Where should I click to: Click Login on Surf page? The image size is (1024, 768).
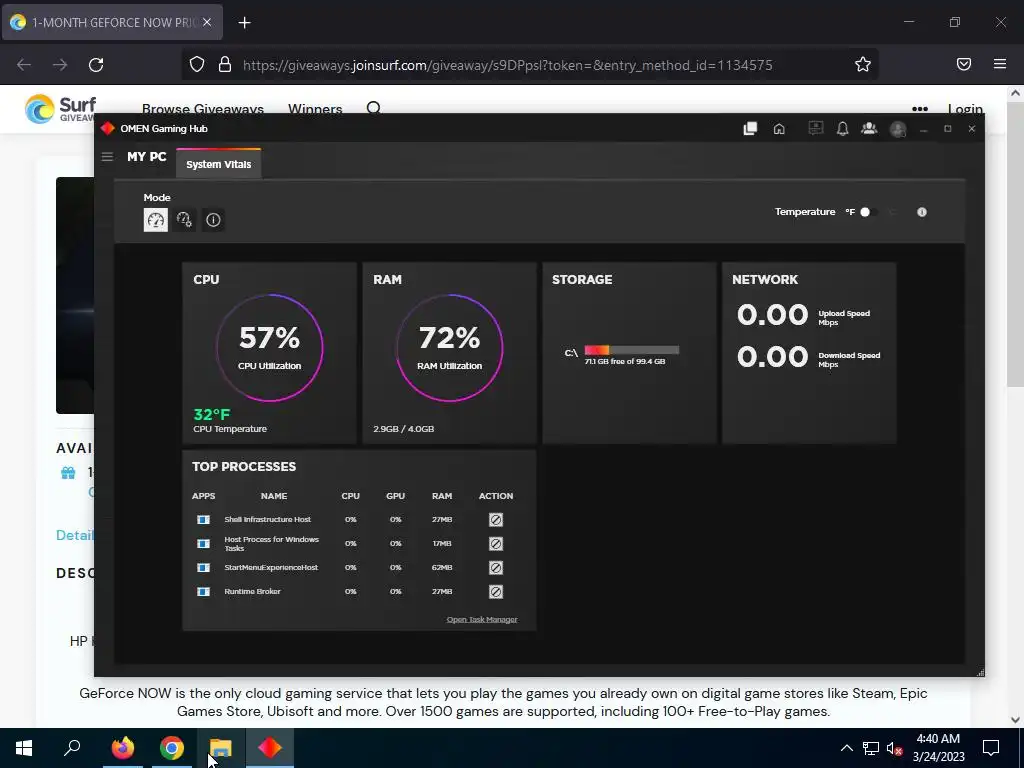965,109
